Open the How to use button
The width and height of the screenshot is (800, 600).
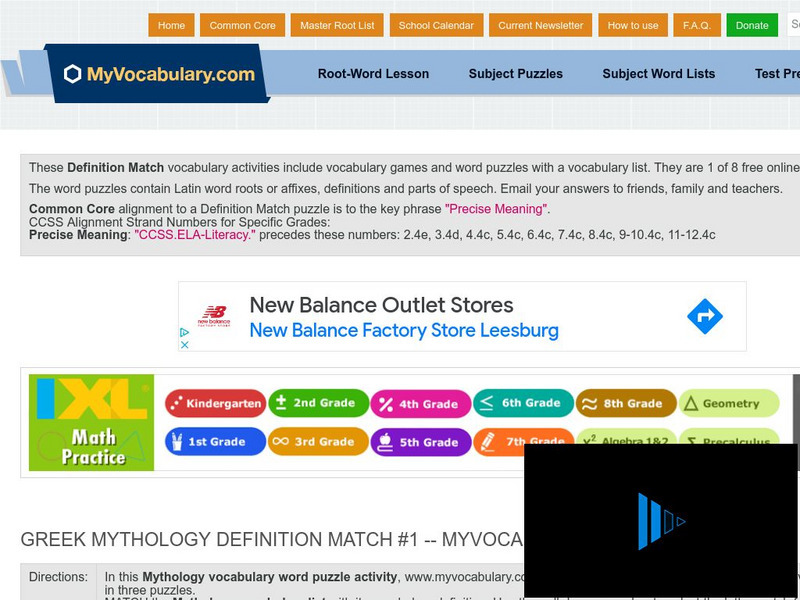click(x=633, y=26)
